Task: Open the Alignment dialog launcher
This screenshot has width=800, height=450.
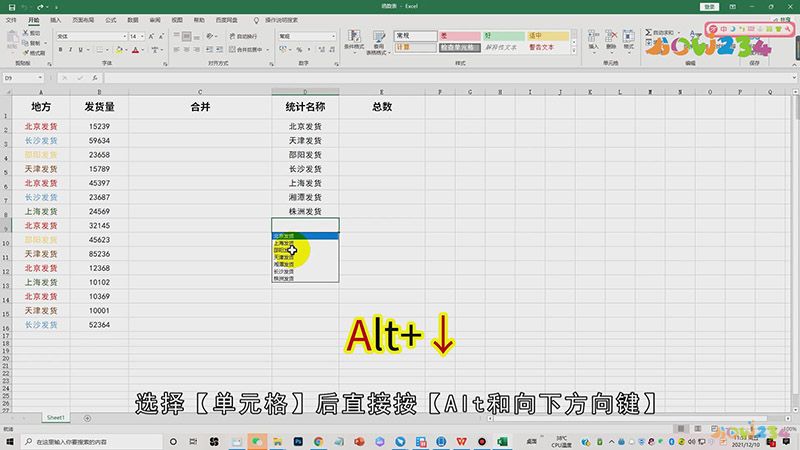Action: point(271,64)
